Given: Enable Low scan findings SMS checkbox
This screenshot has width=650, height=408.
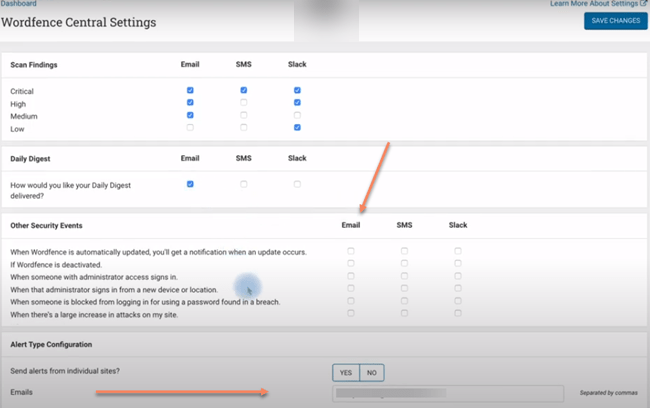Looking at the screenshot, I should (244, 128).
